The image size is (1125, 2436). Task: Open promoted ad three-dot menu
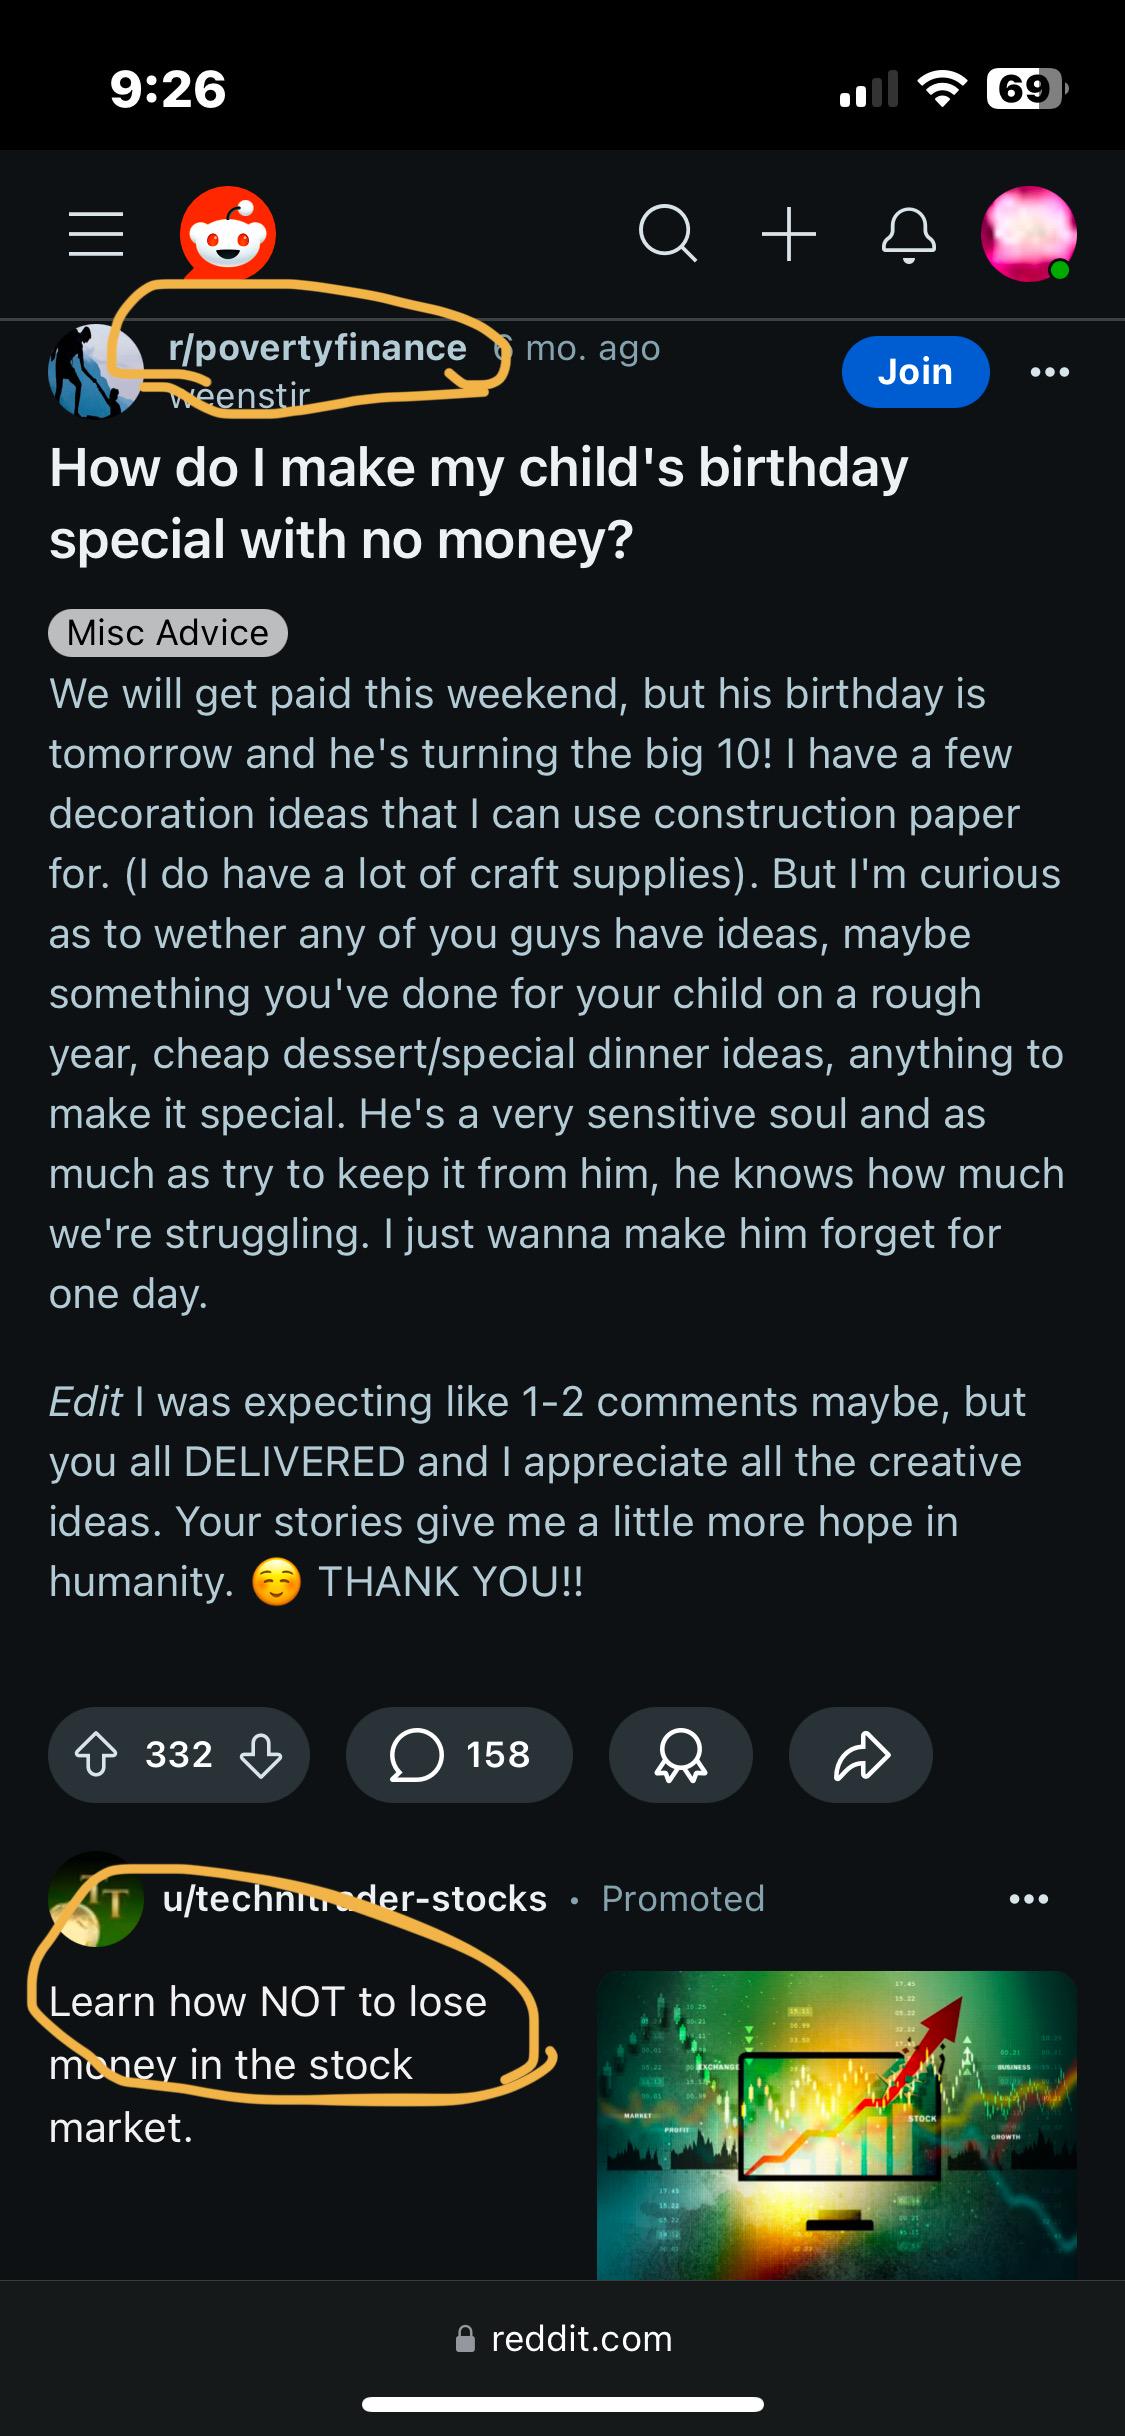(x=1028, y=1899)
